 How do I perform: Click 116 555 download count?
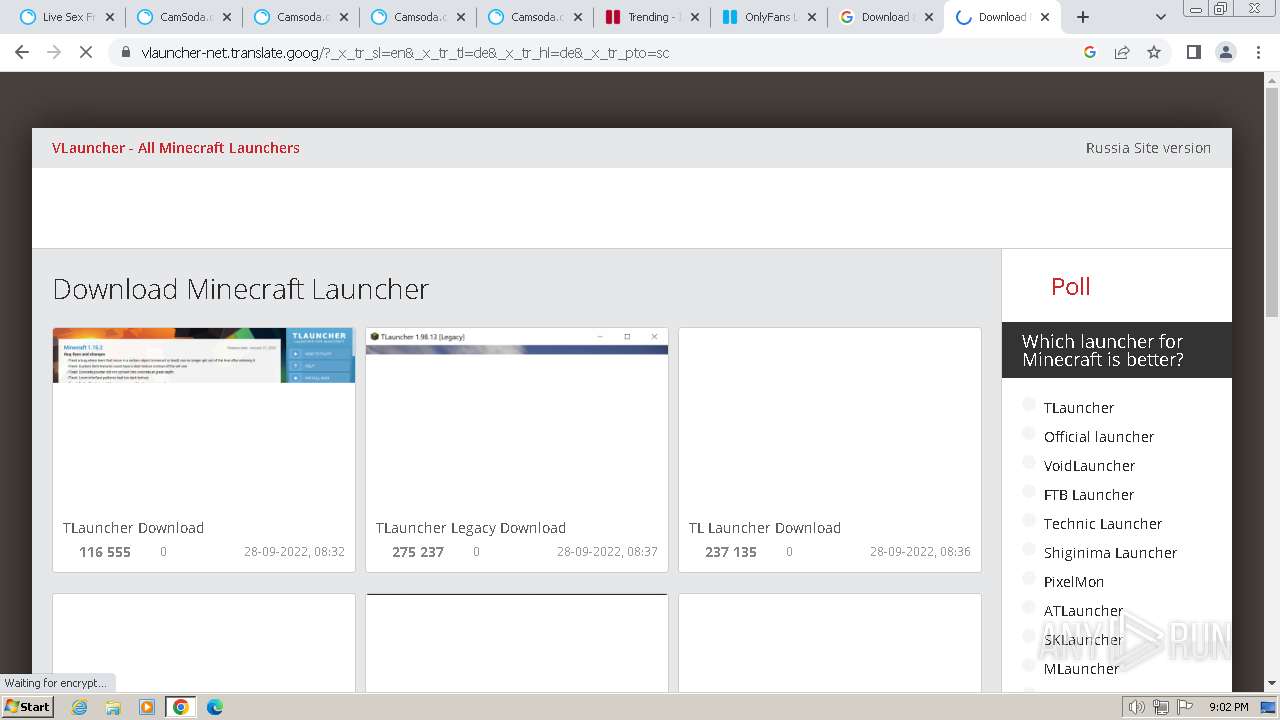(x=105, y=552)
